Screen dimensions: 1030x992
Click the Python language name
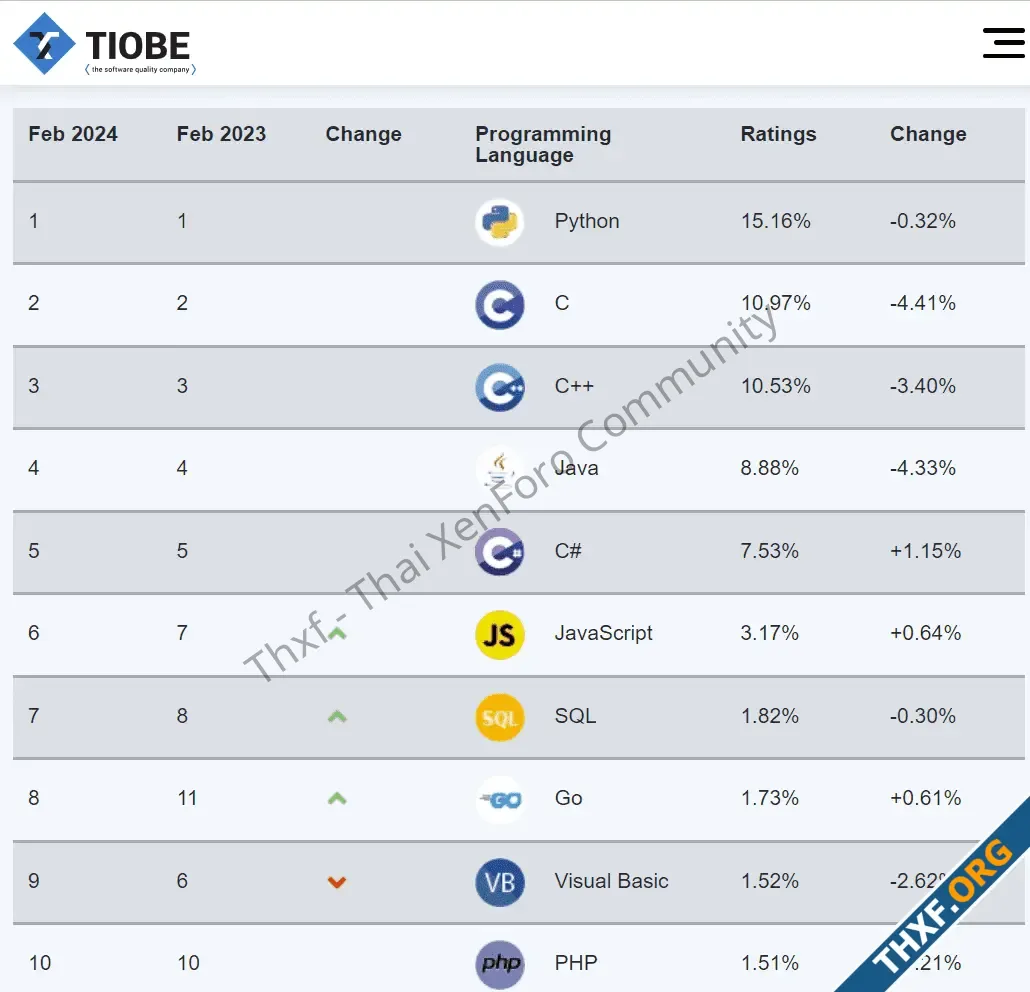pyautogui.click(x=587, y=221)
